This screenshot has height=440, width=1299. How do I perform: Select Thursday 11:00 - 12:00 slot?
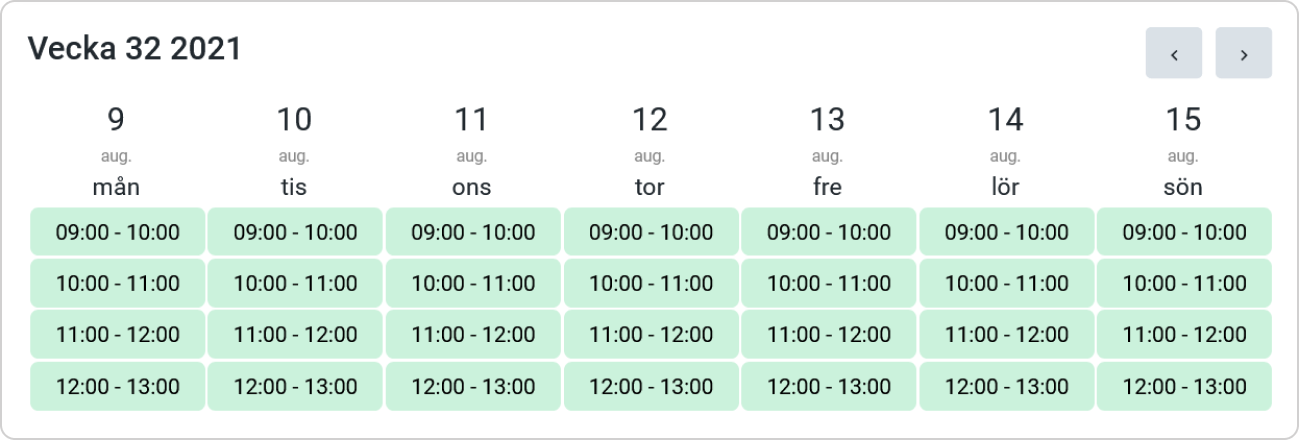pos(651,334)
